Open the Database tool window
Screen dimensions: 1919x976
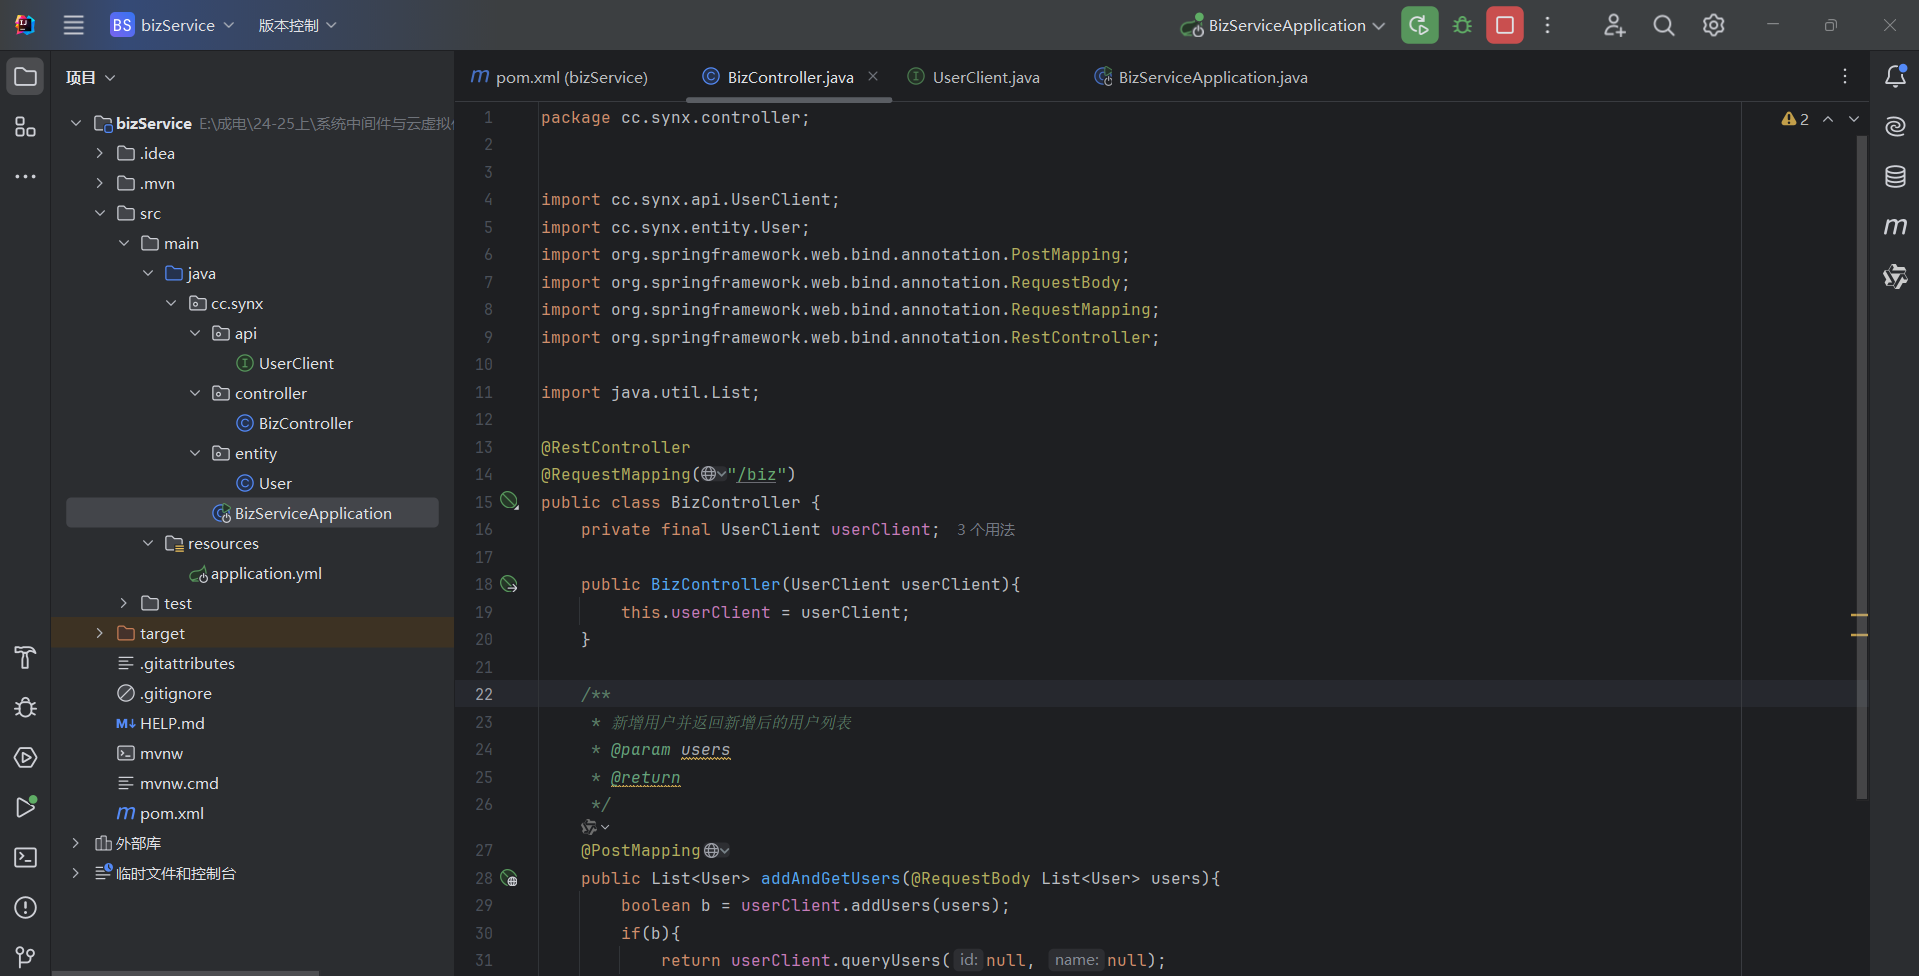pyautogui.click(x=1895, y=177)
